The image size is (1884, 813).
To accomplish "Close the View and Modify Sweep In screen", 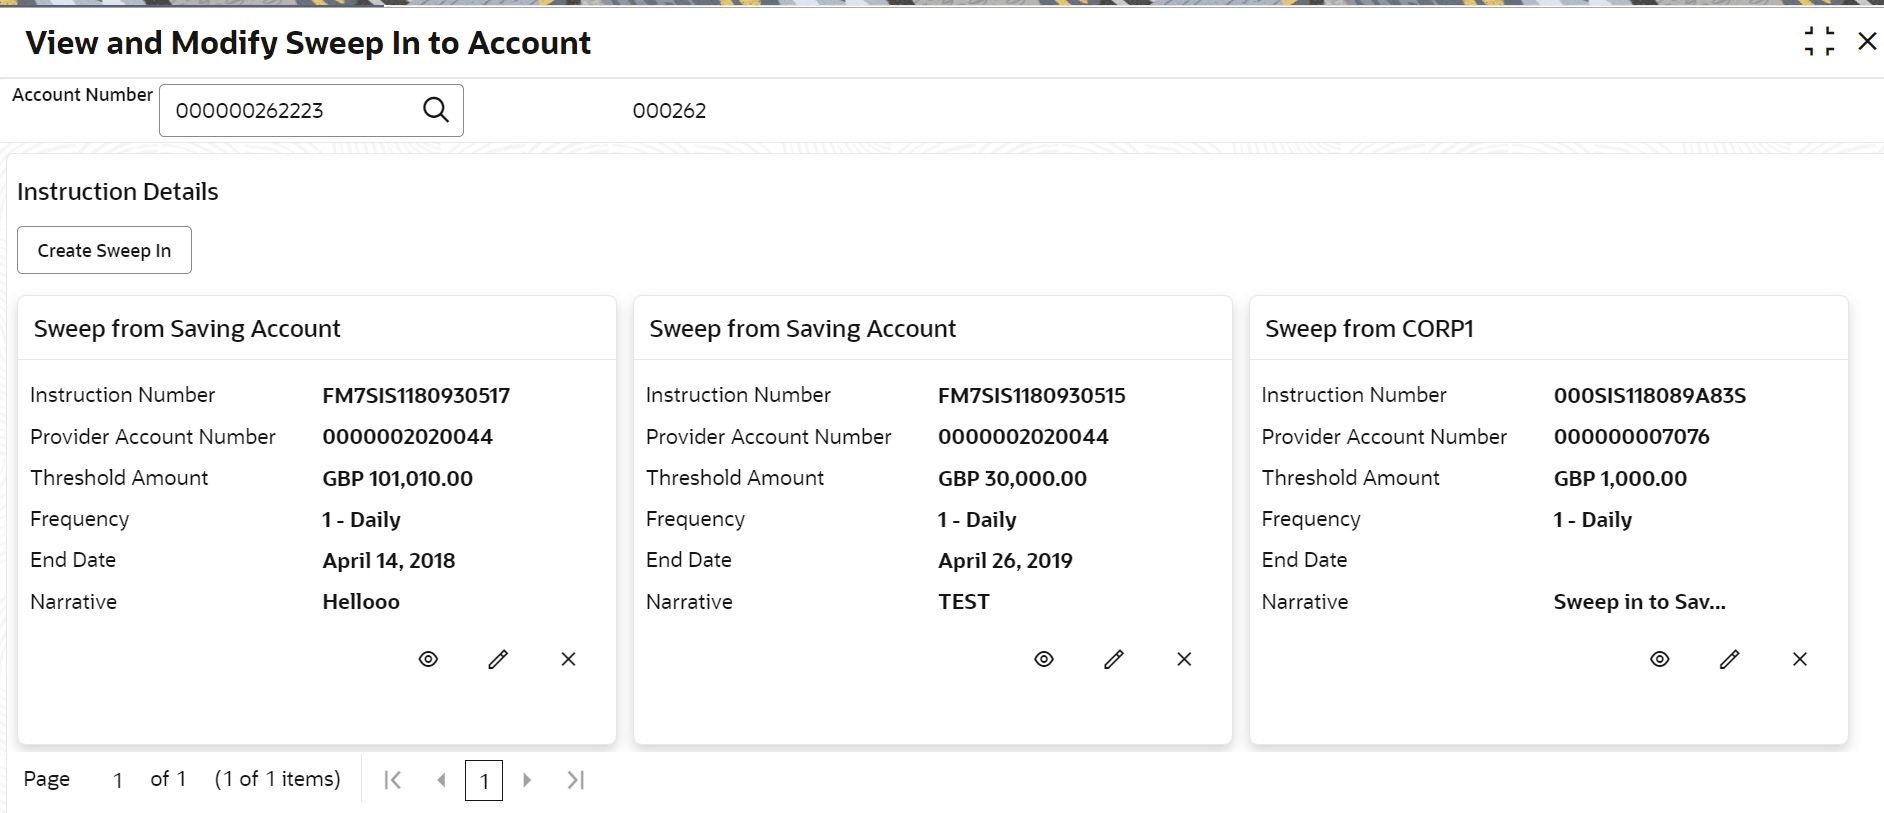I will 1867,42.
